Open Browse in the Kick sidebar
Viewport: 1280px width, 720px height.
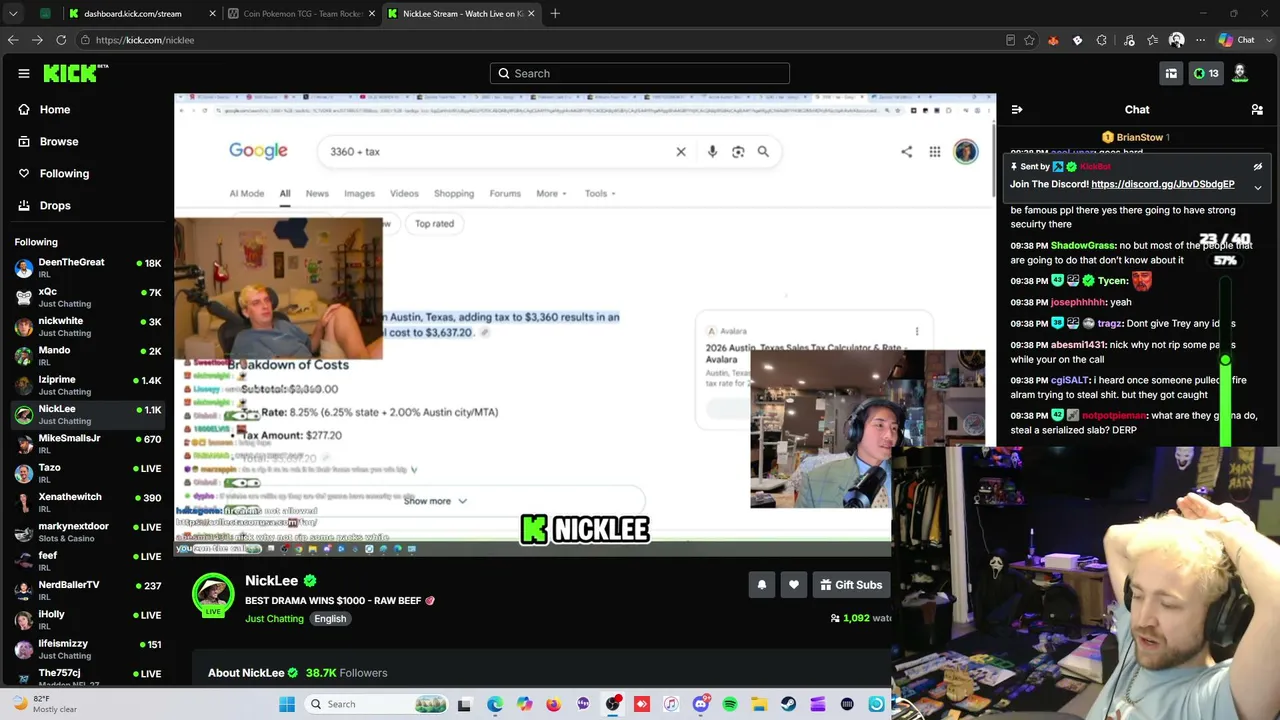coord(59,142)
